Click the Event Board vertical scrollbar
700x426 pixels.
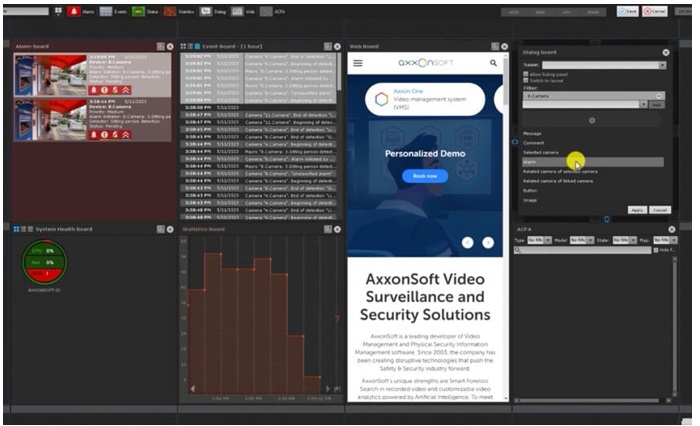[x=340, y=72]
